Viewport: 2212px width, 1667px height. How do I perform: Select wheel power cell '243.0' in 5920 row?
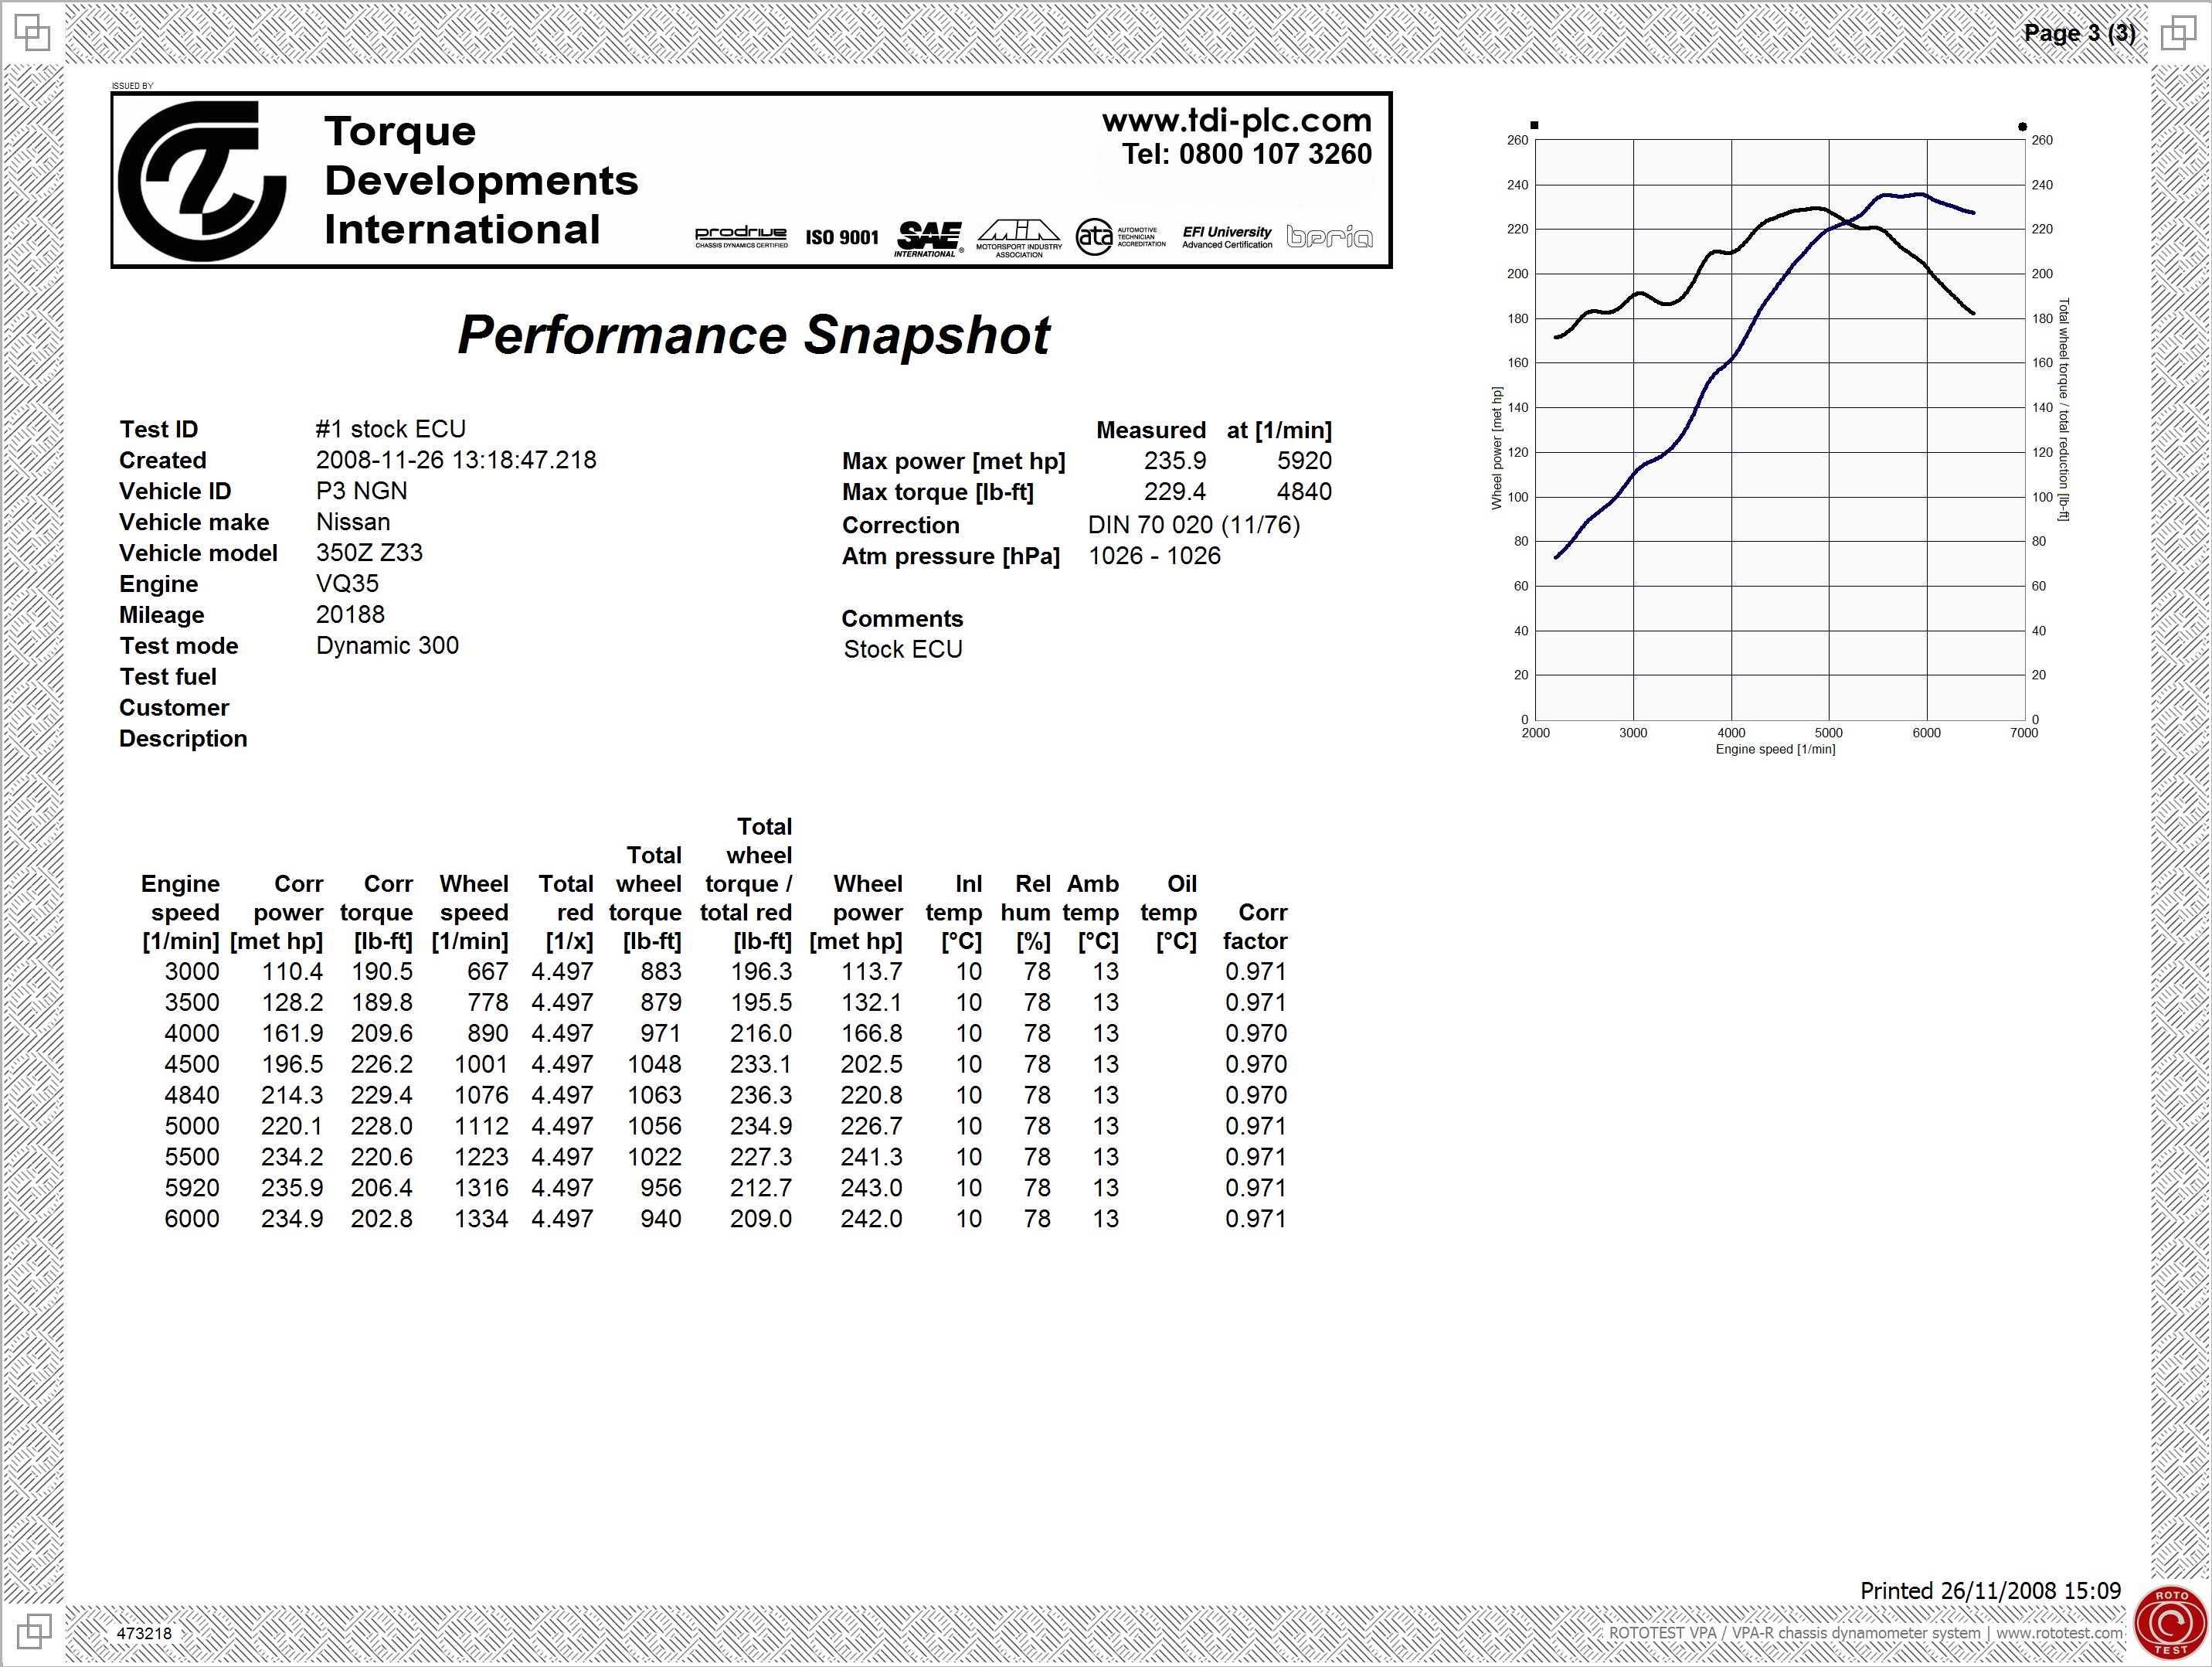point(871,1189)
